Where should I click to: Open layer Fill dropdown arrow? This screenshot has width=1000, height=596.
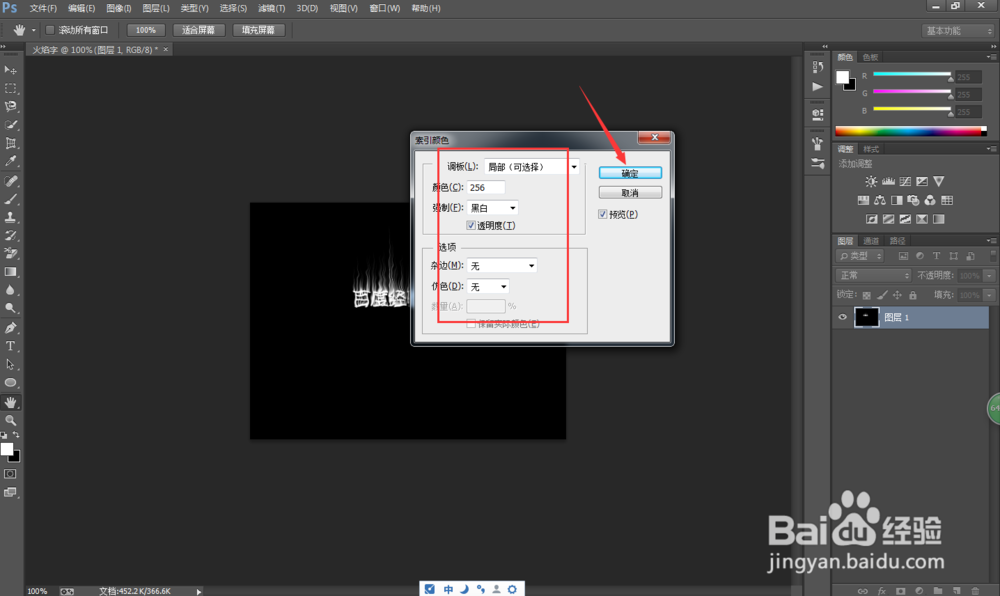click(989, 295)
